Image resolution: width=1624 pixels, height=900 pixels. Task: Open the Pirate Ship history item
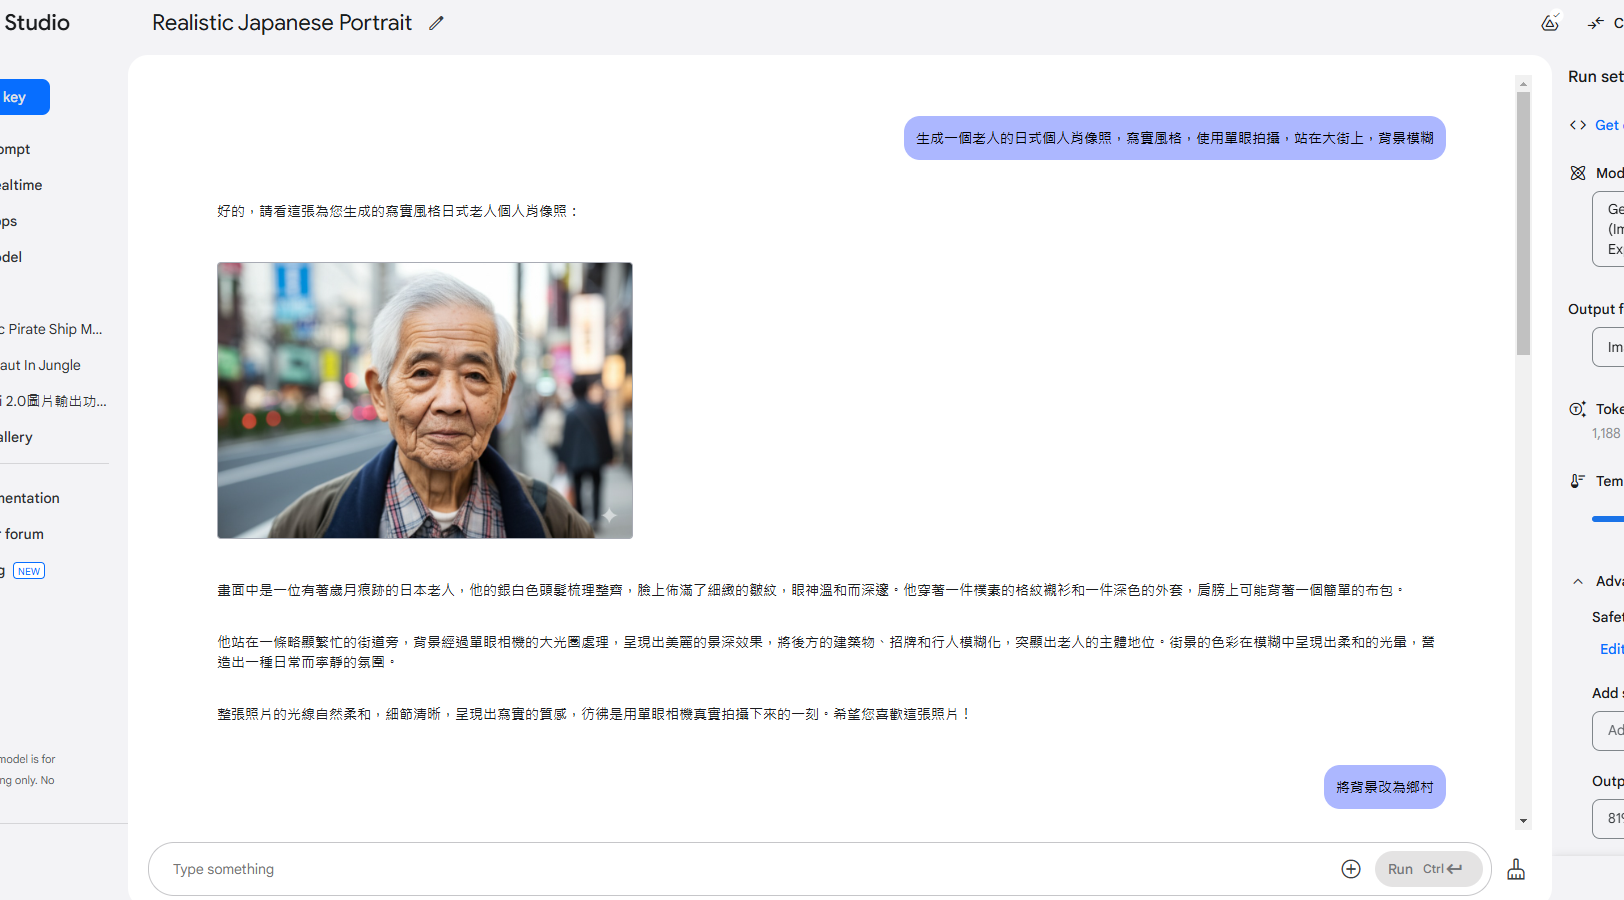pos(52,329)
